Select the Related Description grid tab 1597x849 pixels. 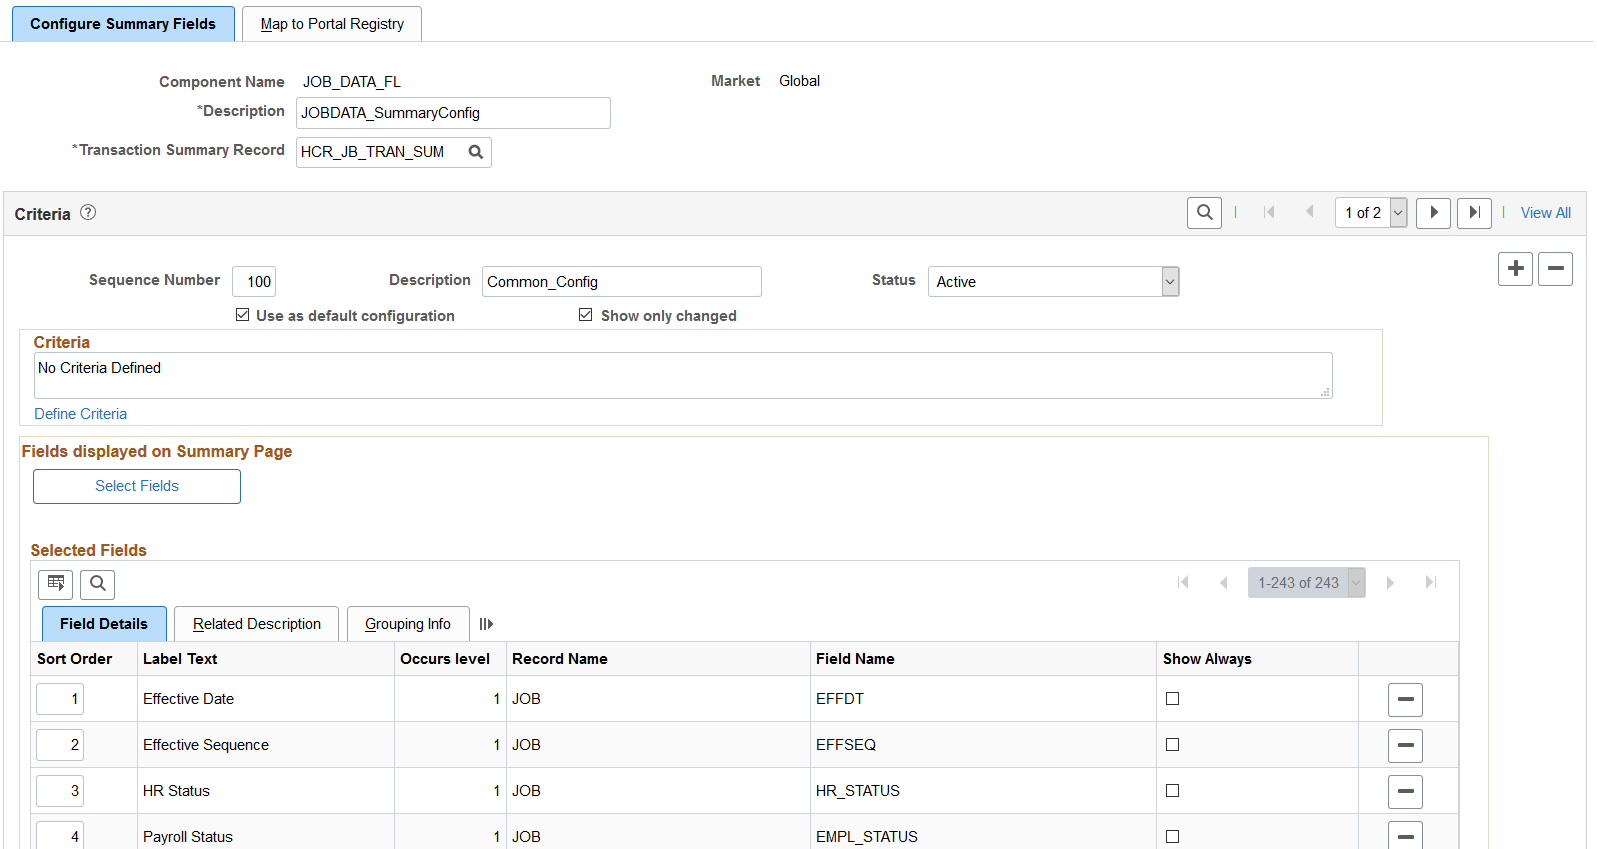tap(257, 624)
